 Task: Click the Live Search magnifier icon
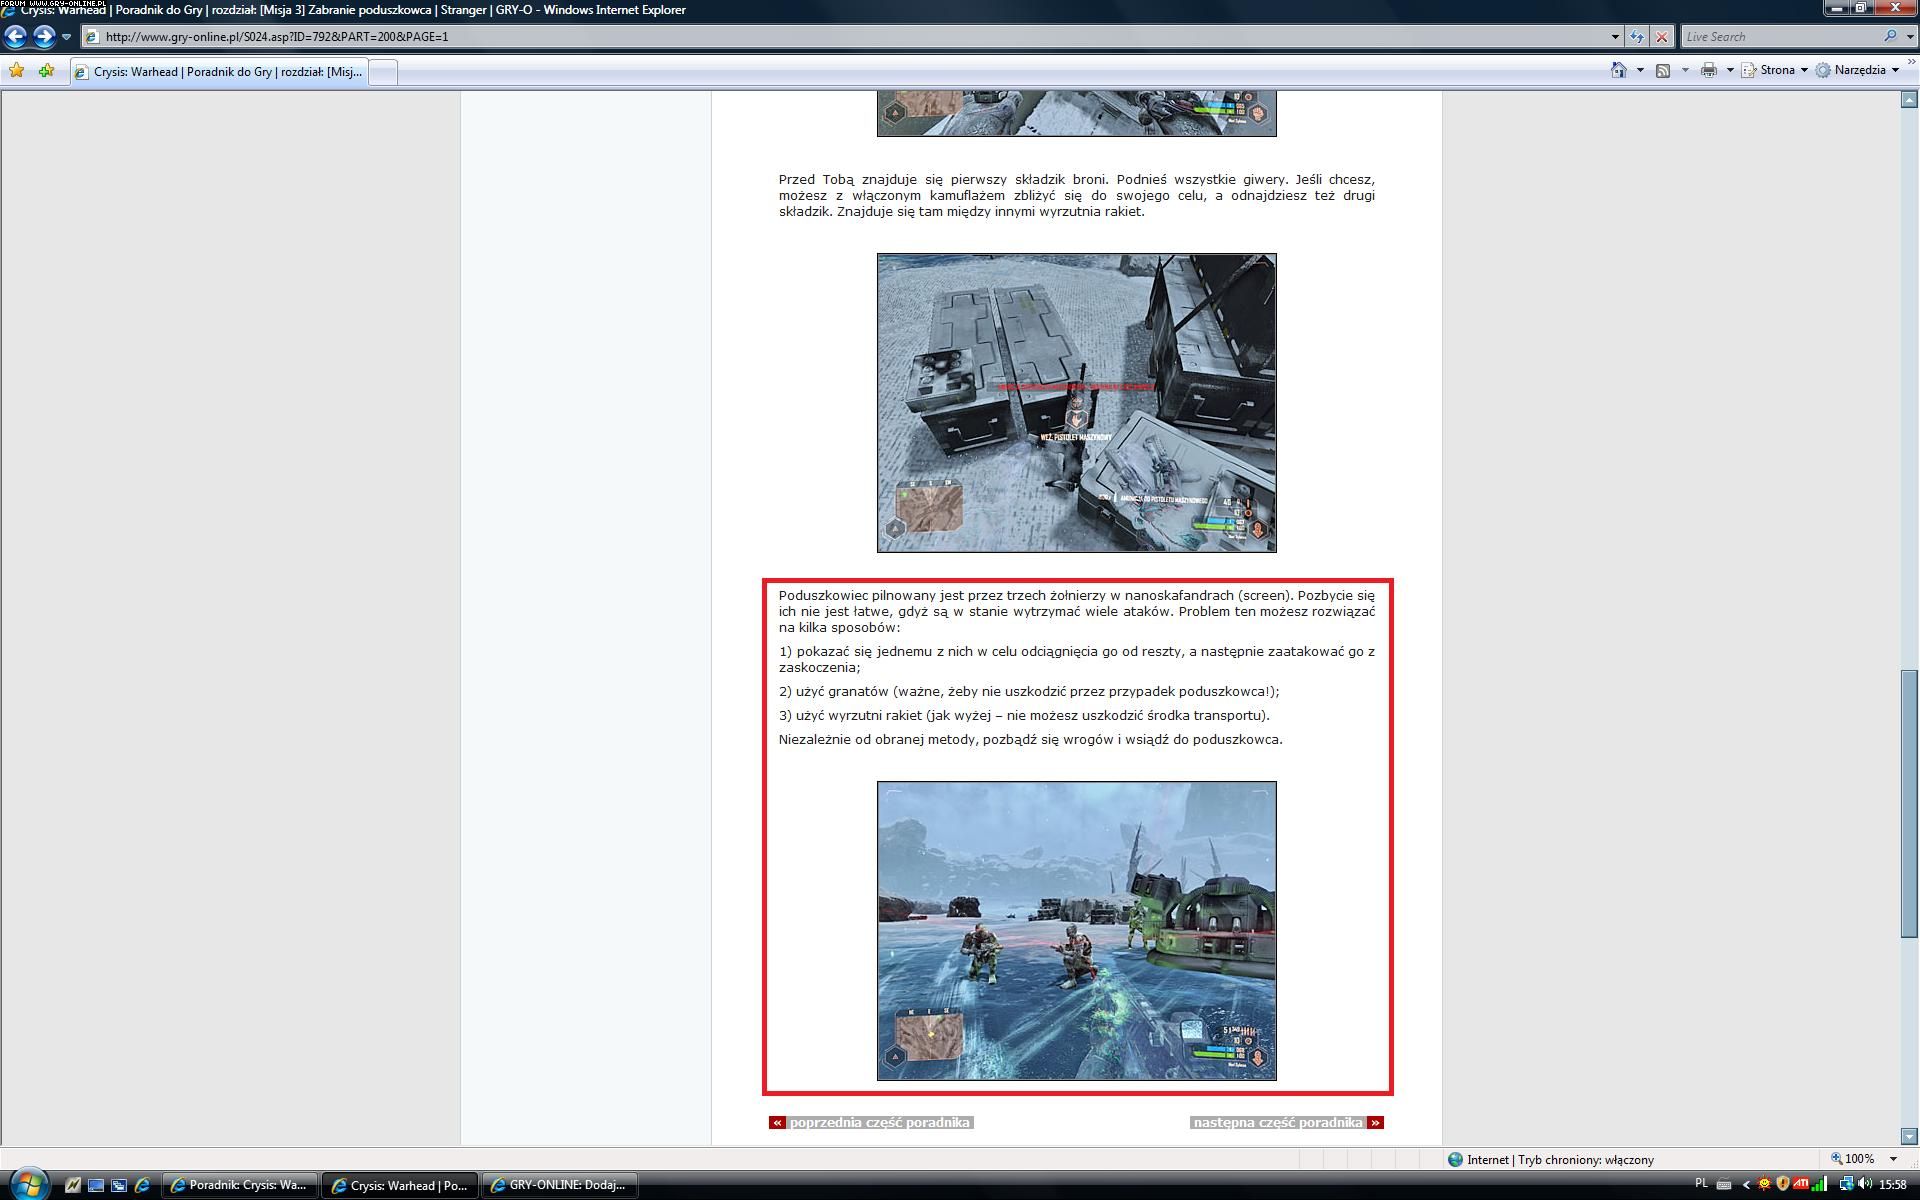tap(1889, 37)
